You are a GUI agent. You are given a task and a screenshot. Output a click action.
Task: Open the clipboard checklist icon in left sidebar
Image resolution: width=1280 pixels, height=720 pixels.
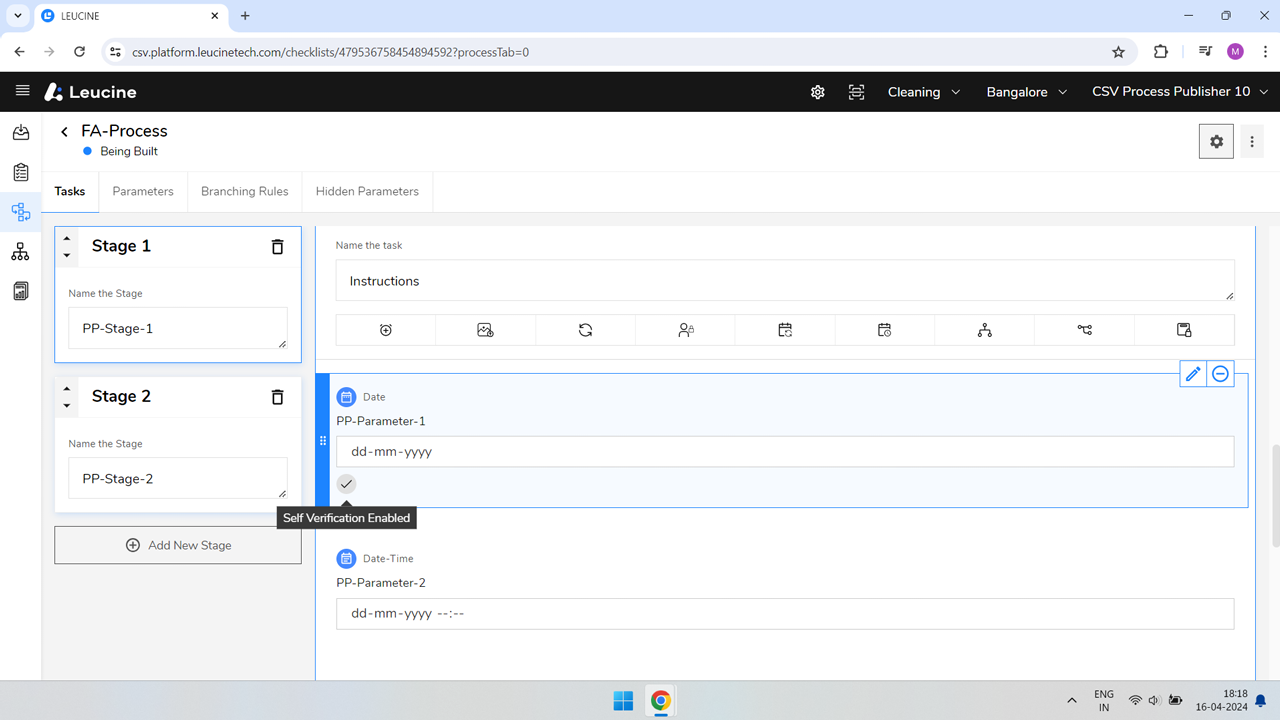click(x=21, y=172)
